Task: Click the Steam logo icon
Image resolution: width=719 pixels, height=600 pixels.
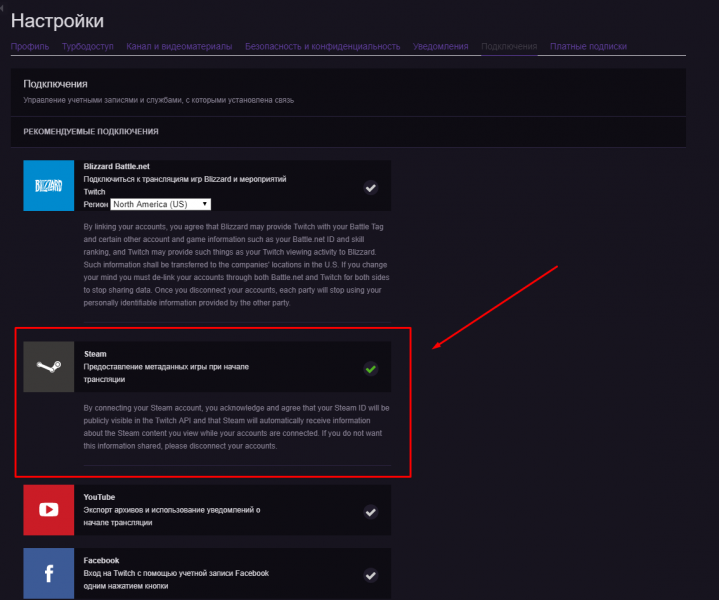Action: coord(49,367)
